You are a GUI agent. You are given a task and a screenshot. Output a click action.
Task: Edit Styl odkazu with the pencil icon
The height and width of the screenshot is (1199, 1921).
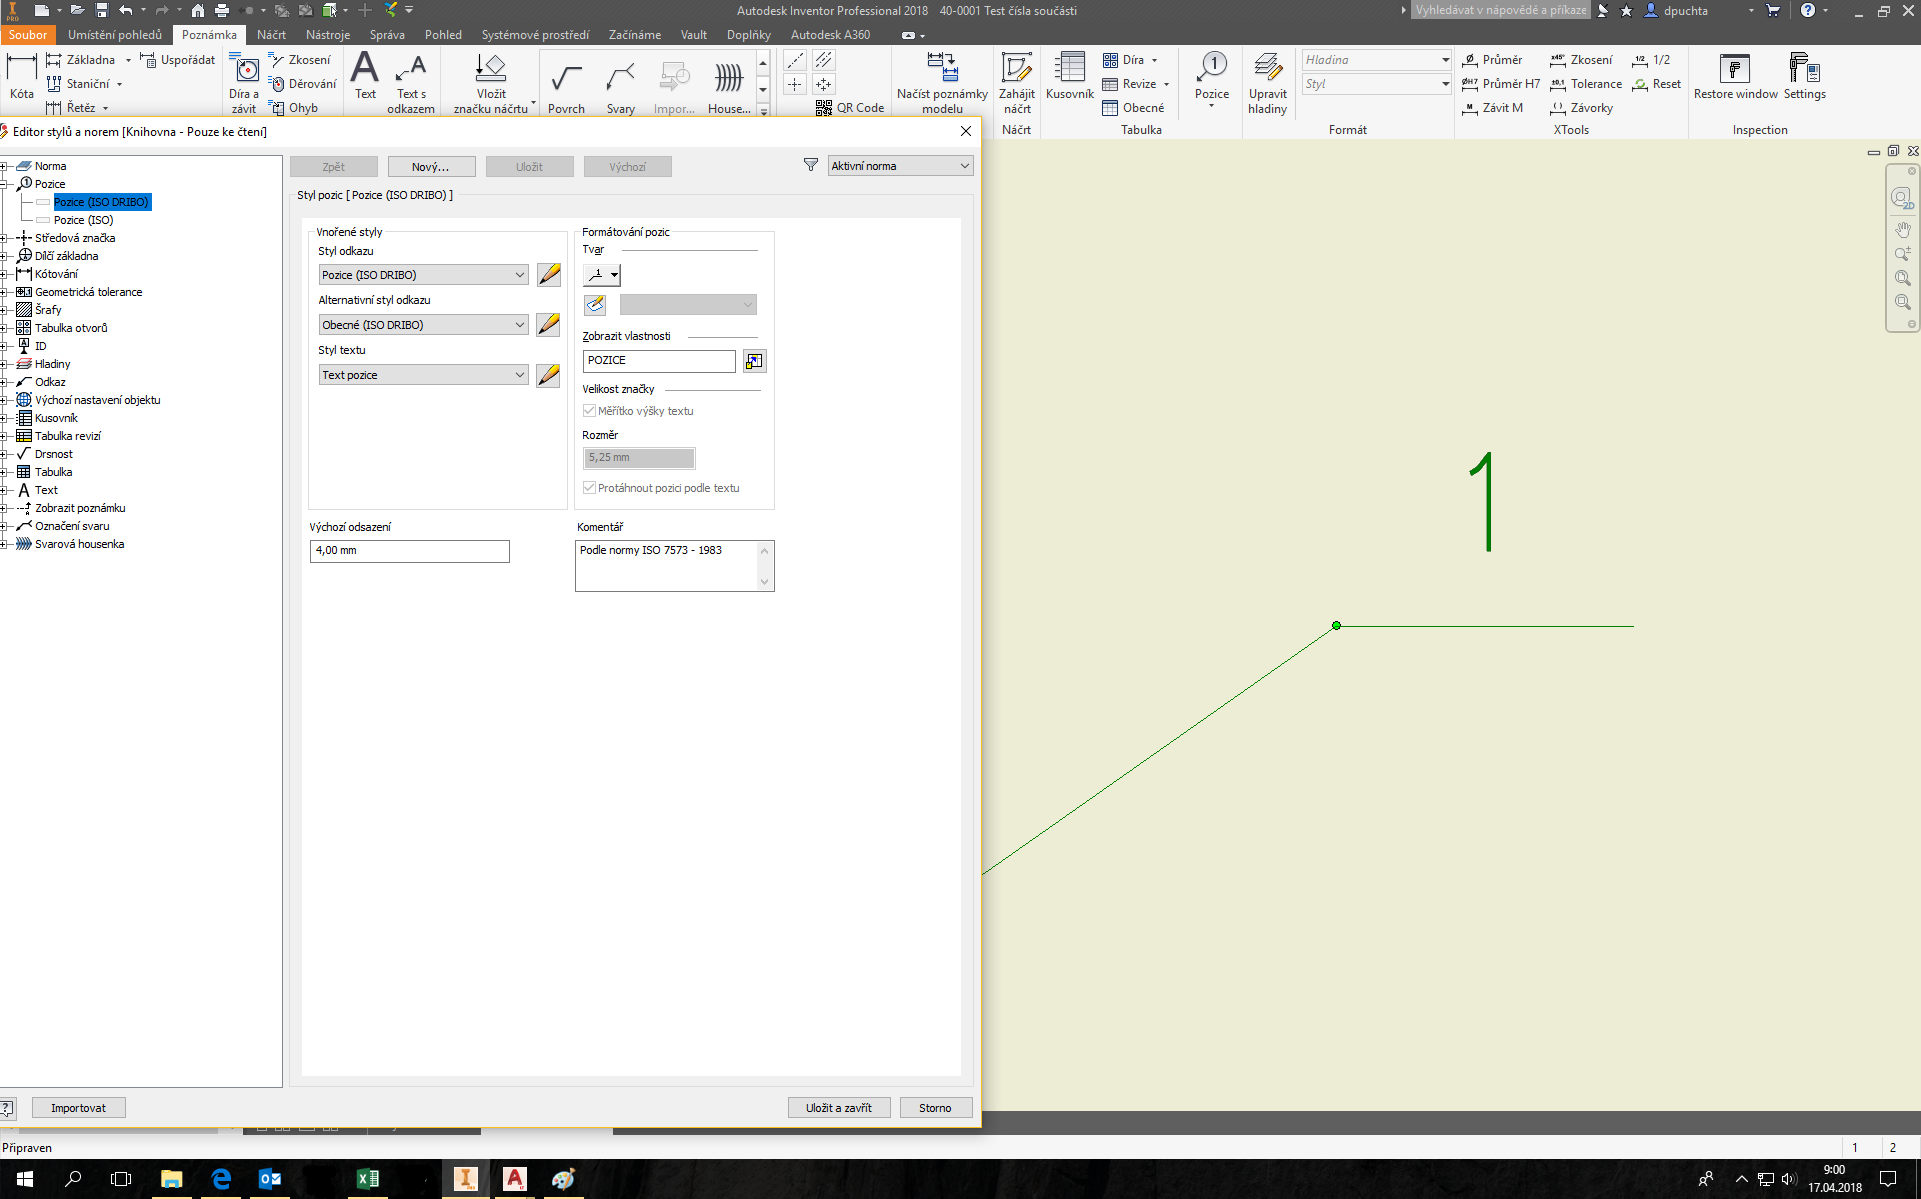coord(548,275)
